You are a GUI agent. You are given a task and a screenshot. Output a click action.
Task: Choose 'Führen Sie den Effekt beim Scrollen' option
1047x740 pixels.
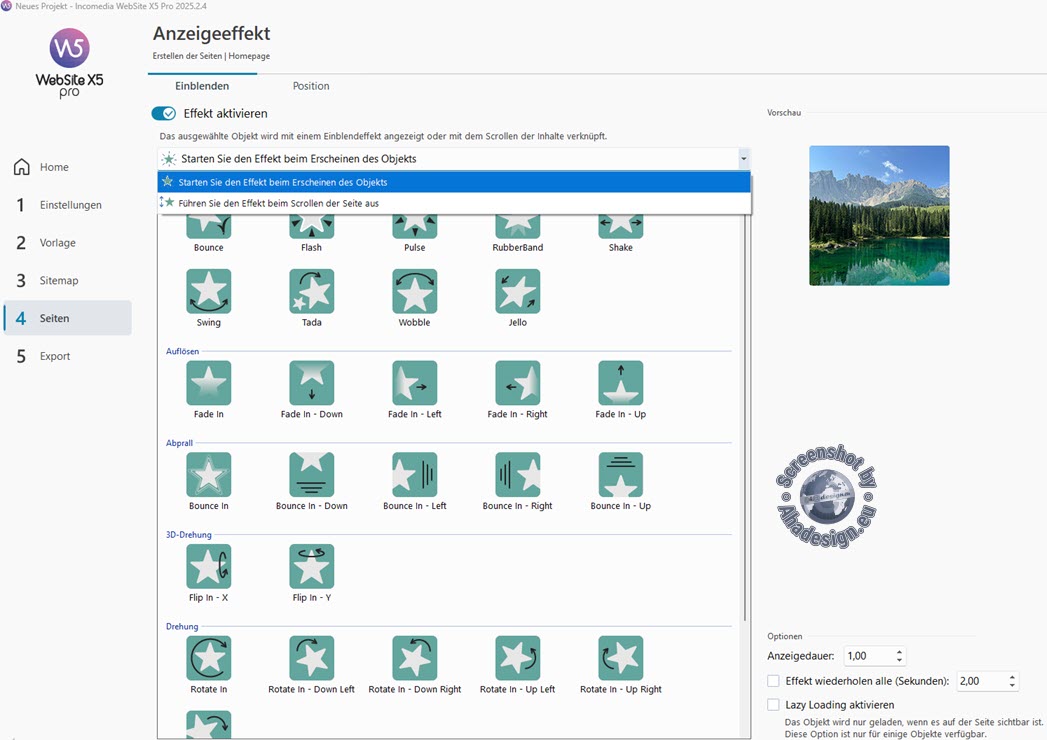pyautogui.click(x=454, y=203)
